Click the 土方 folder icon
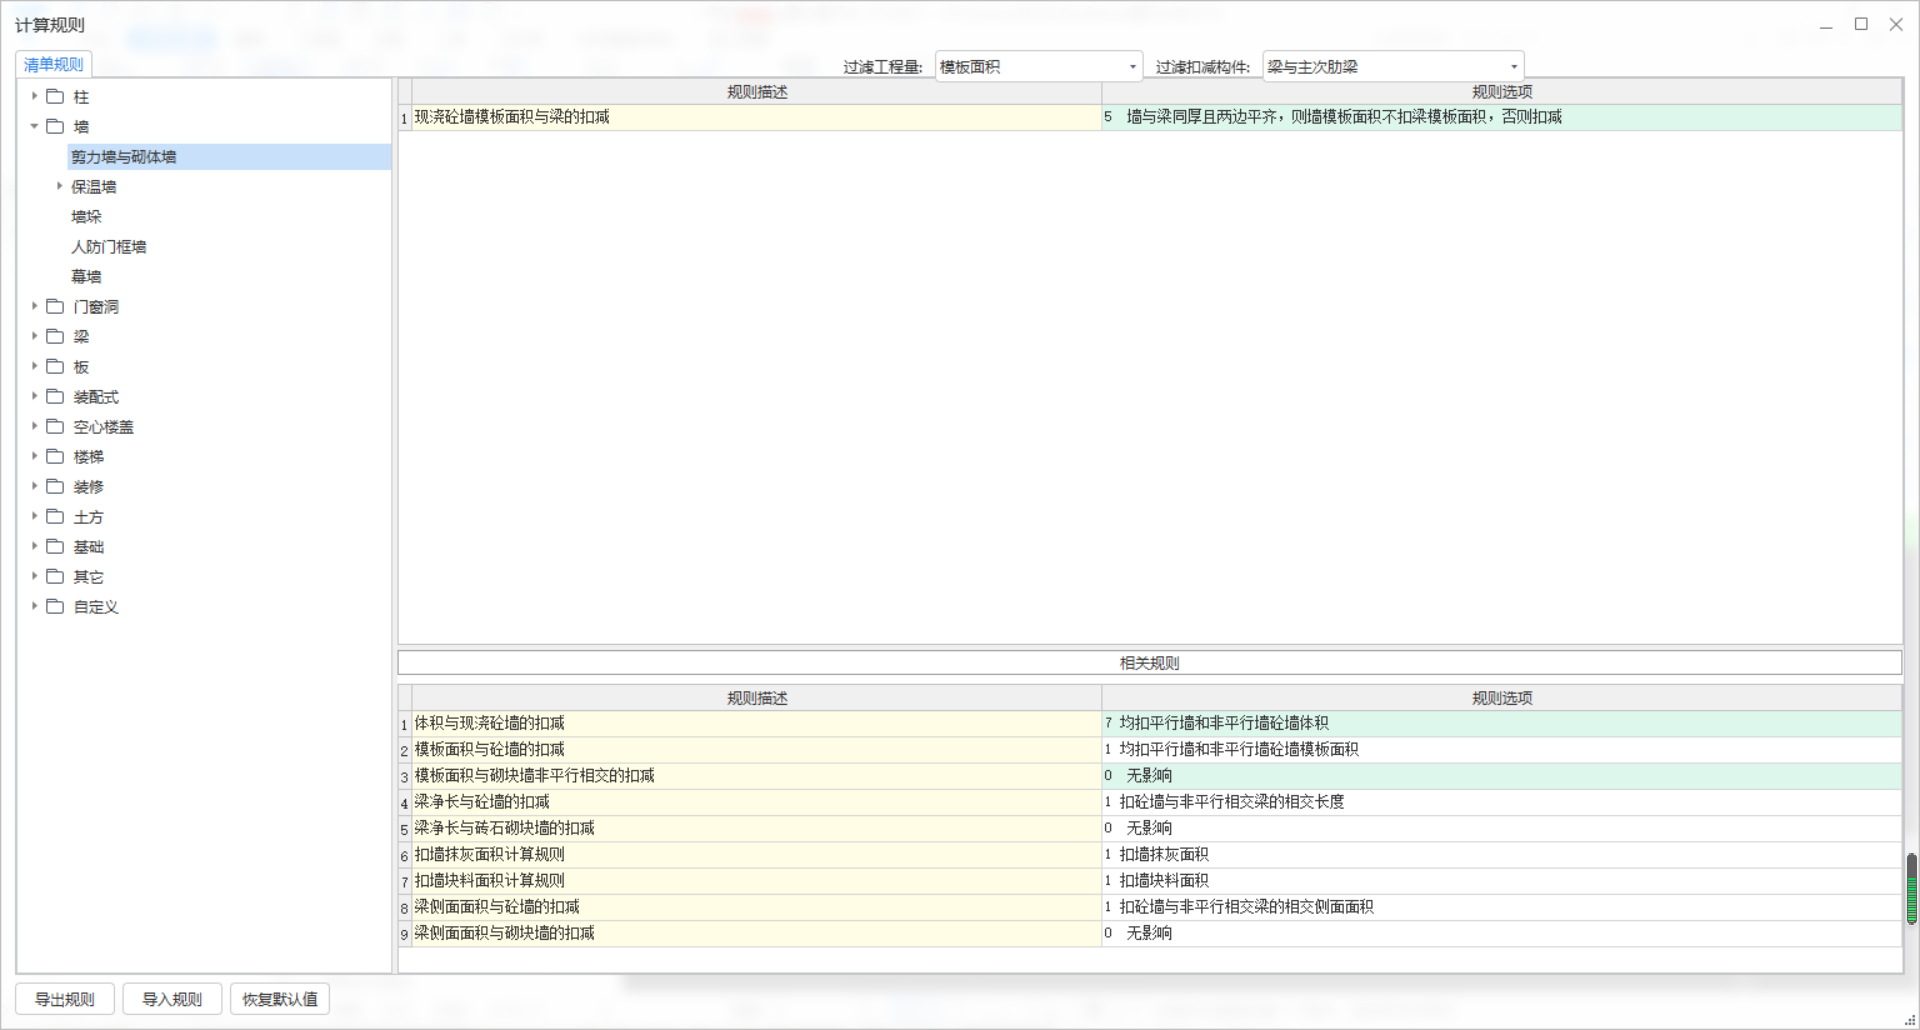The image size is (1920, 1030). [x=55, y=516]
